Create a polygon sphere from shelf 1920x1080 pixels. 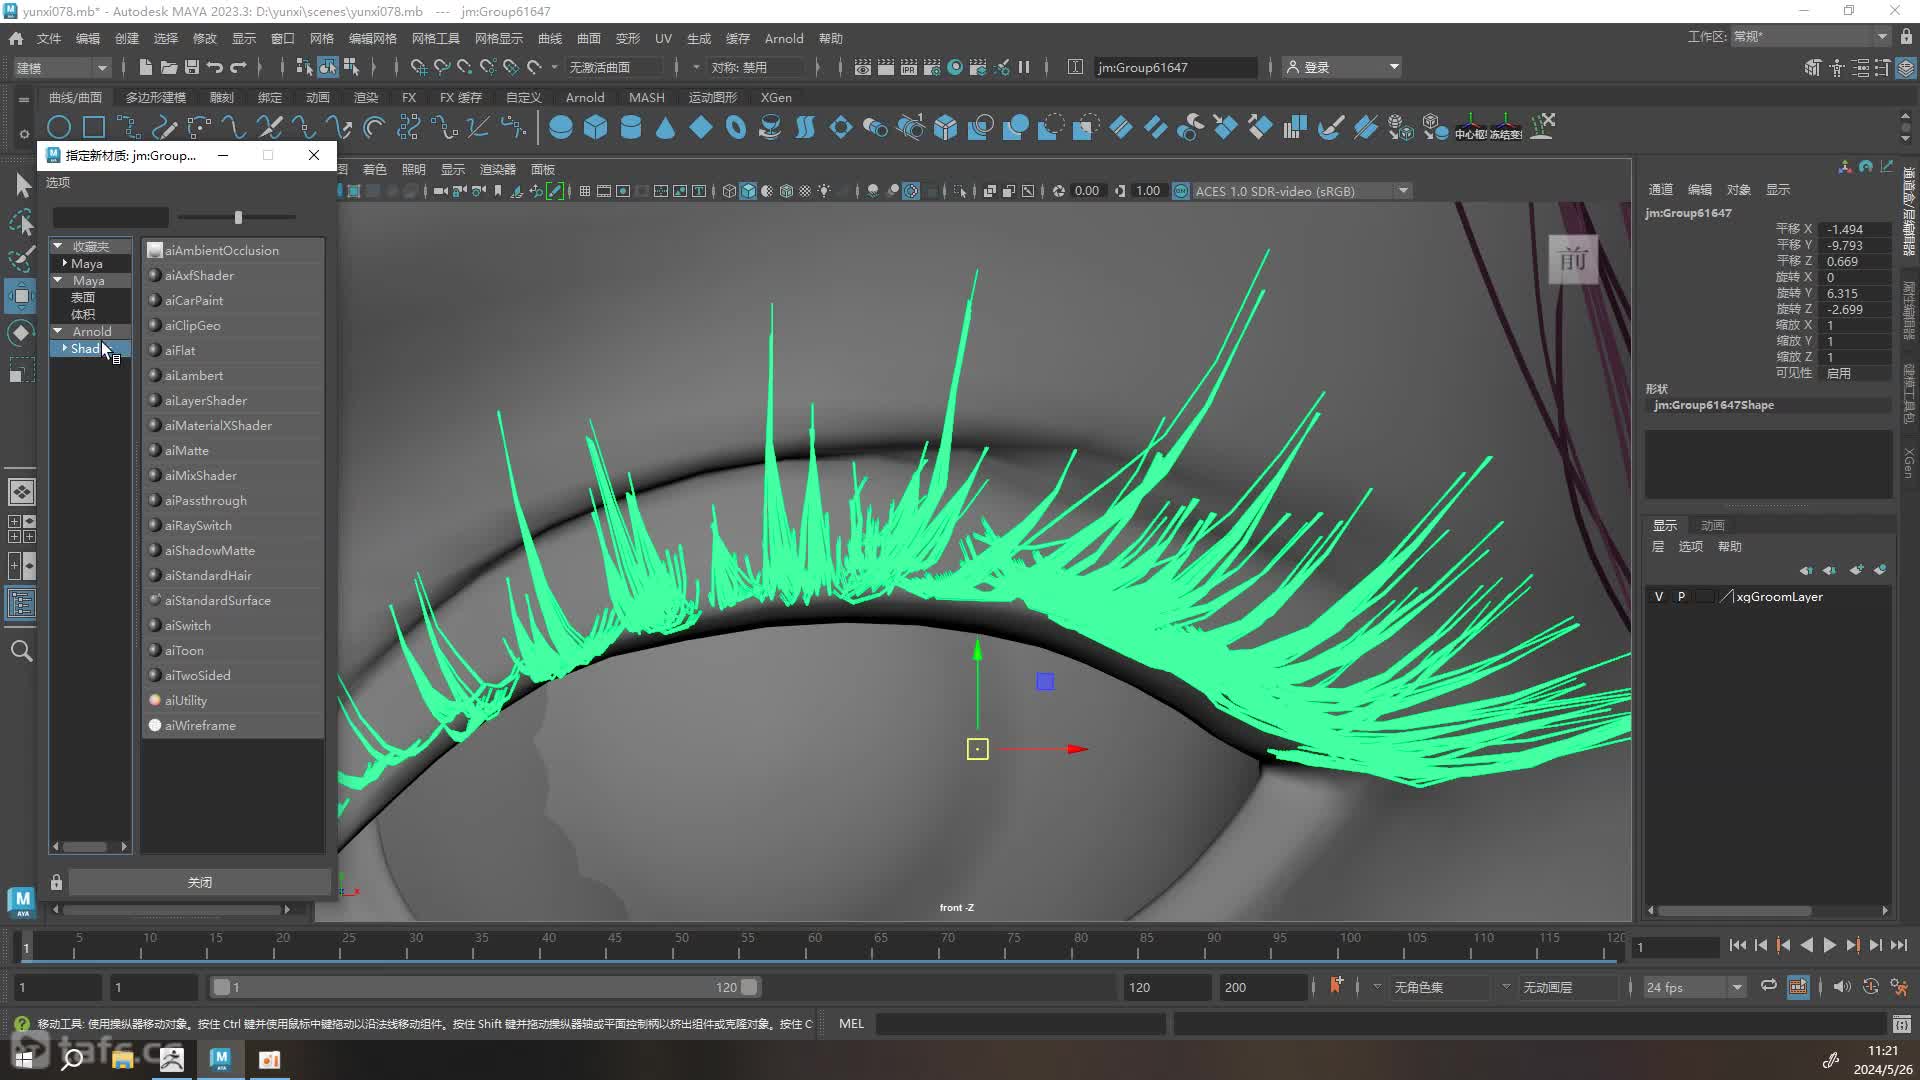pyautogui.click(x=561, y=127)
